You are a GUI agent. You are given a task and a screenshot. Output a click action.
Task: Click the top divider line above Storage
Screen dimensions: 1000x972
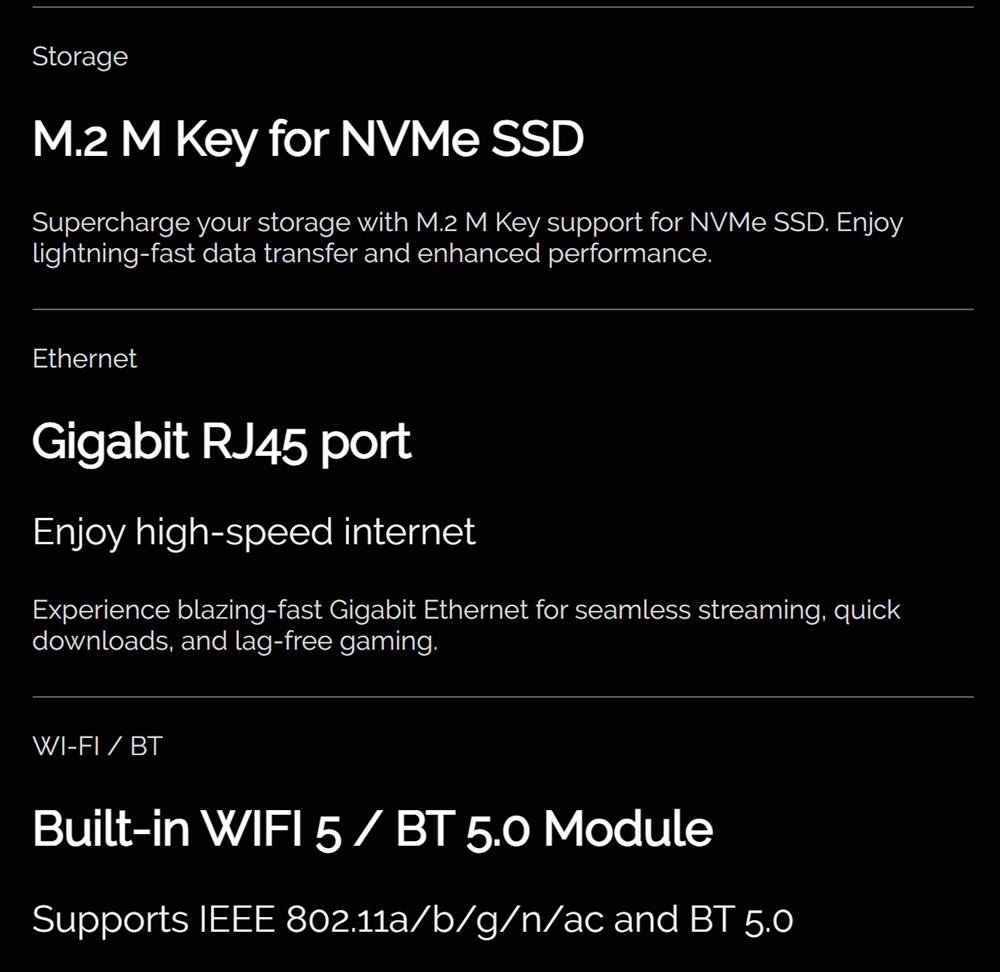(503, 7)
